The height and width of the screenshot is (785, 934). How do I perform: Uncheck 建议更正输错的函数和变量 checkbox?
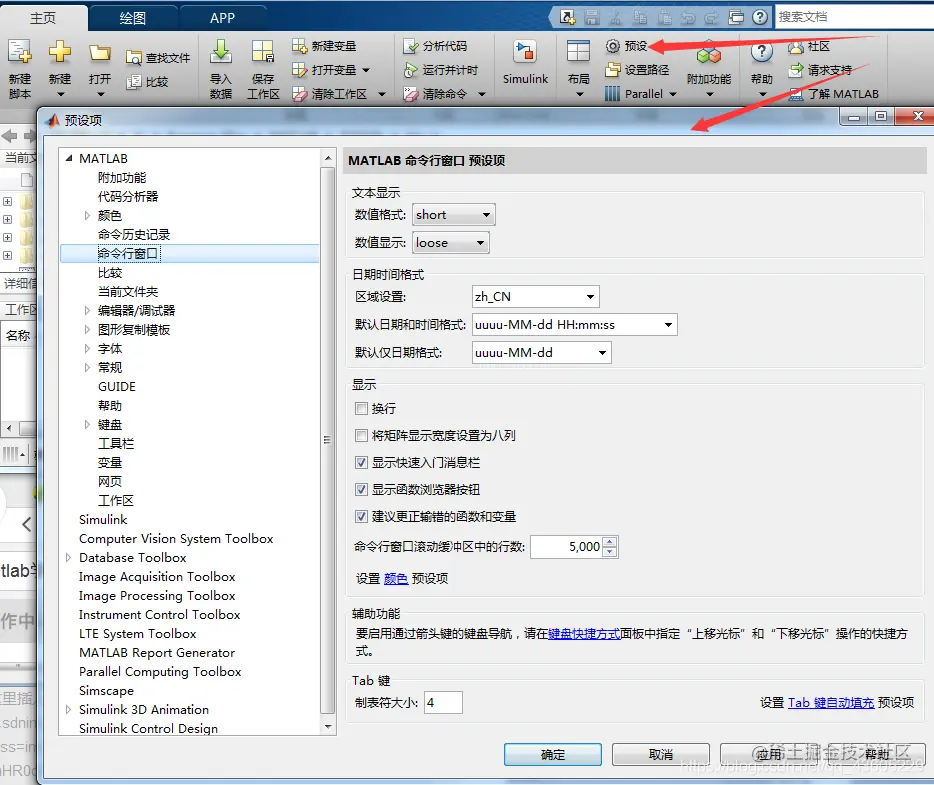(361, 516)
